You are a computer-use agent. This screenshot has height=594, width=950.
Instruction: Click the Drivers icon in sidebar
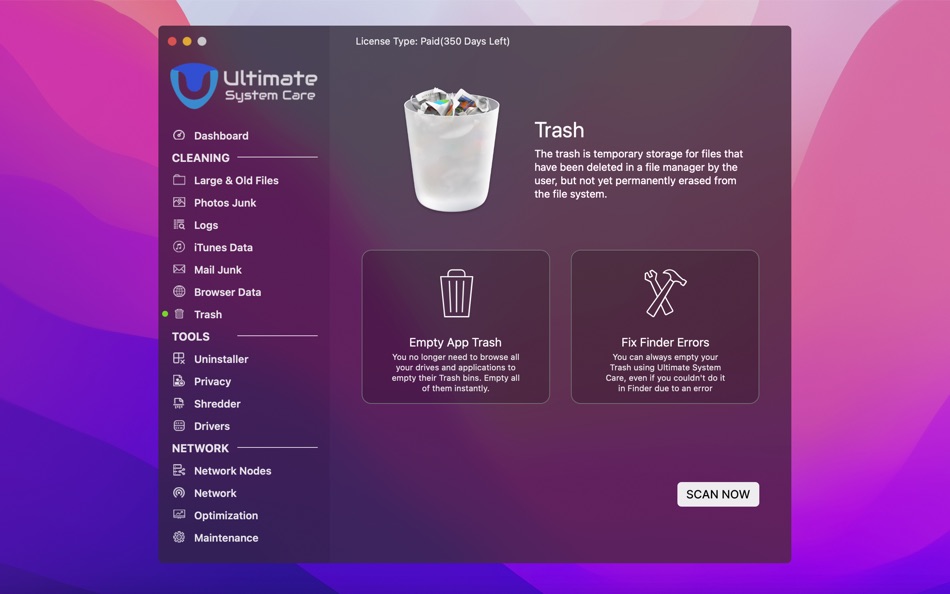[179, 425]
